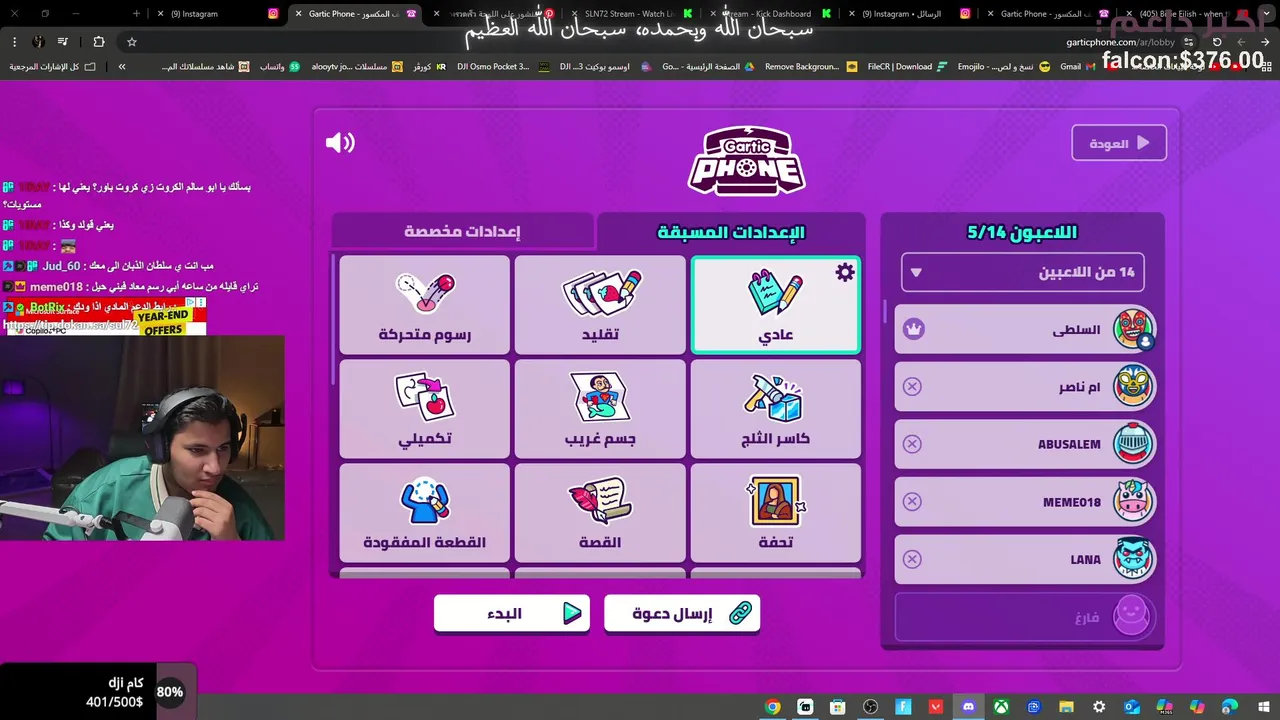Close the active Gartic Phone tab

click(298, 14)
